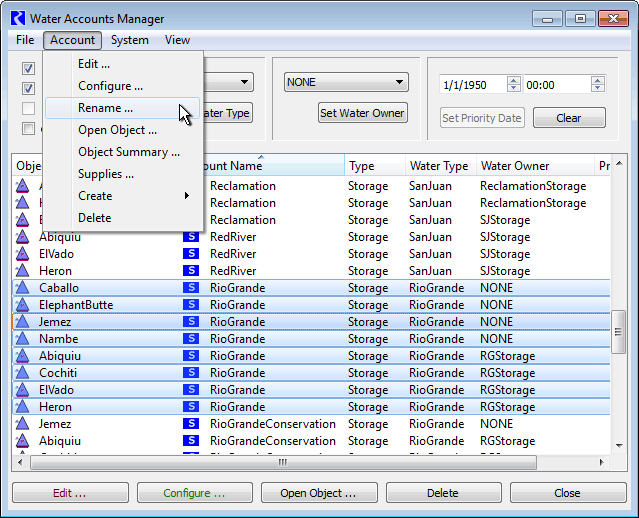Decrement the priority date 1/1/1950 down arrow

[513, 88]
